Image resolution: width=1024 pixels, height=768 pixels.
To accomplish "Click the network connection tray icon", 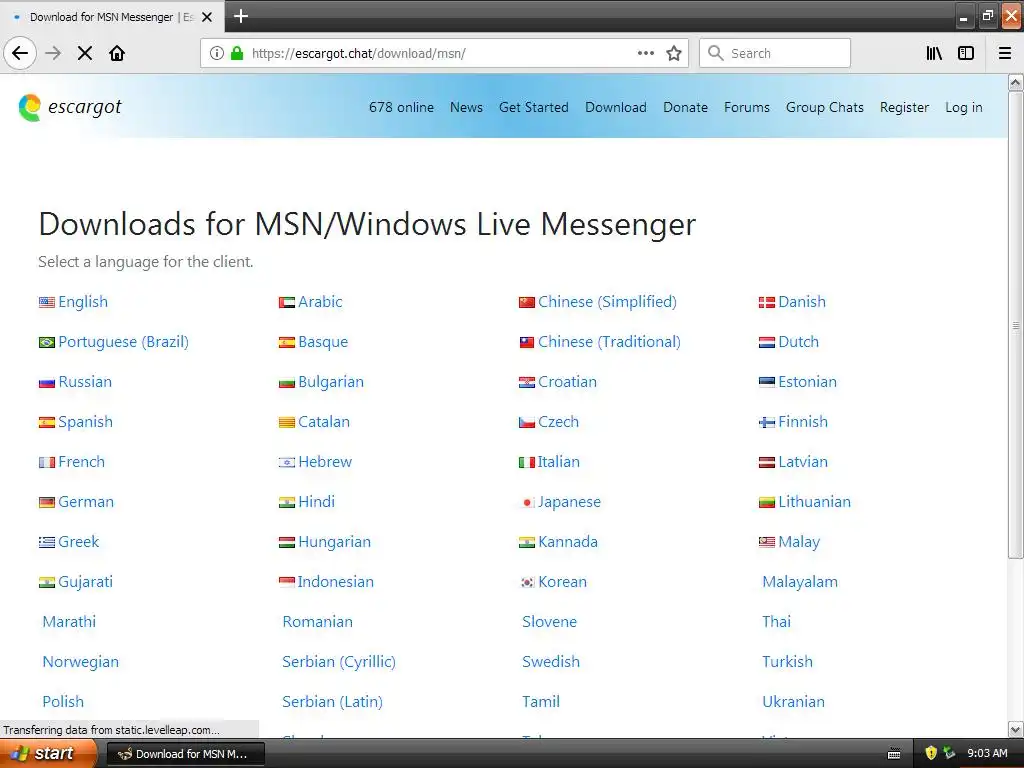I will 949,753.
